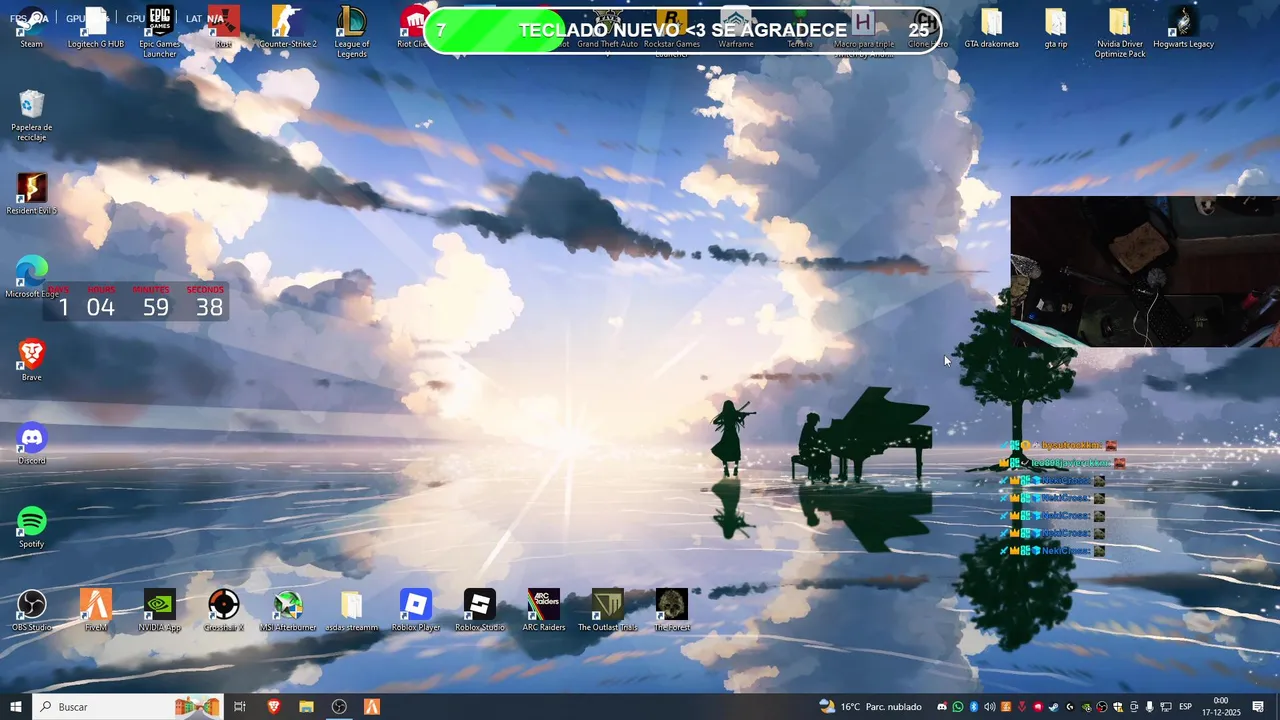Open the Windows Start menu
The height and width of the screenshot is (720, 1280).
(16, 707)
